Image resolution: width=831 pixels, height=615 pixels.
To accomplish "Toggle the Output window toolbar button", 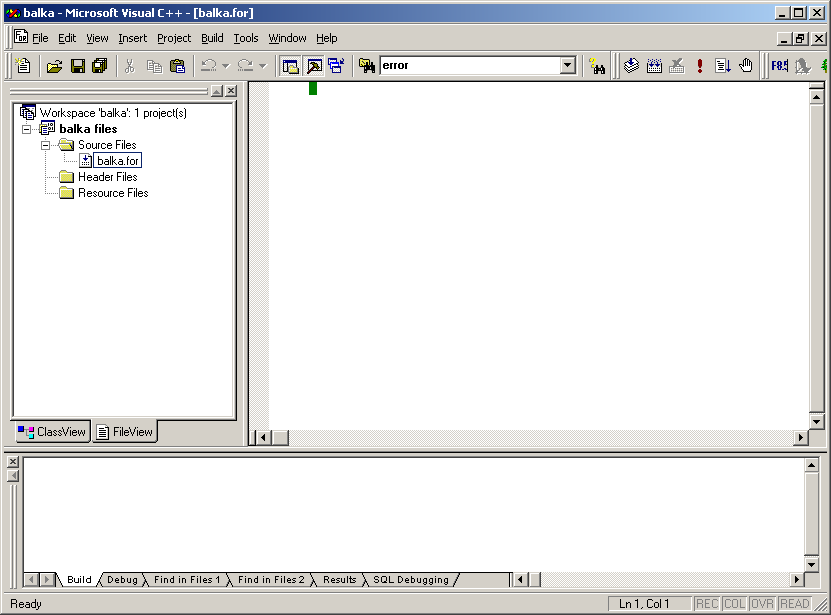I will point(314,66).
